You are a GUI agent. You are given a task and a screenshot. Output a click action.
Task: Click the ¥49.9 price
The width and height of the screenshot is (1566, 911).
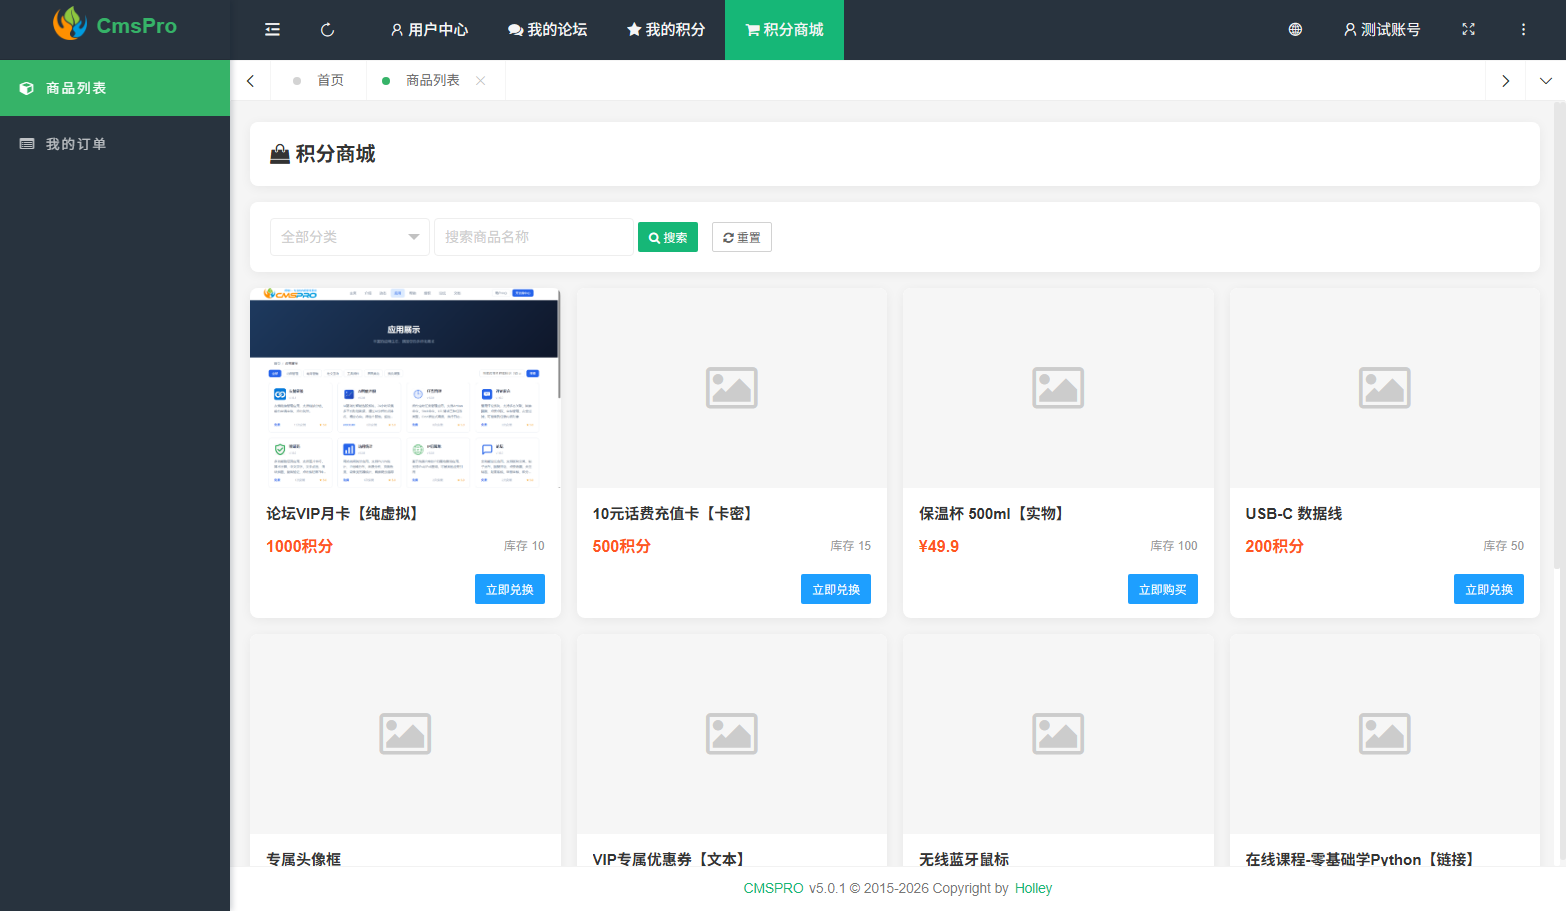[939, 546]
